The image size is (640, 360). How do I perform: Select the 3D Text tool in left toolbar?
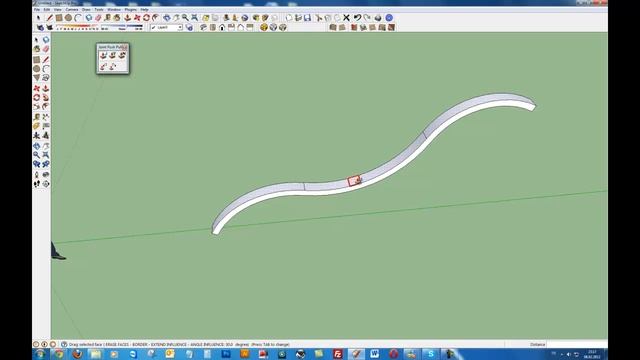click(x=46, y=135)
